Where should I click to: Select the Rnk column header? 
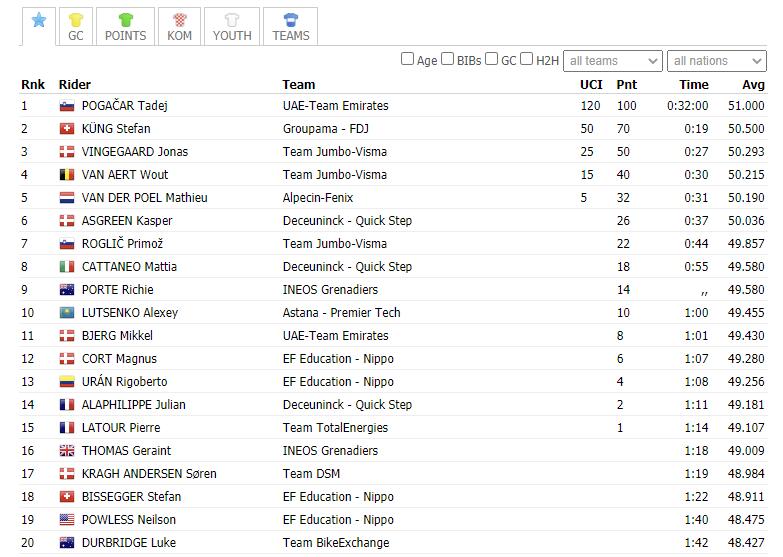(33, 84)
